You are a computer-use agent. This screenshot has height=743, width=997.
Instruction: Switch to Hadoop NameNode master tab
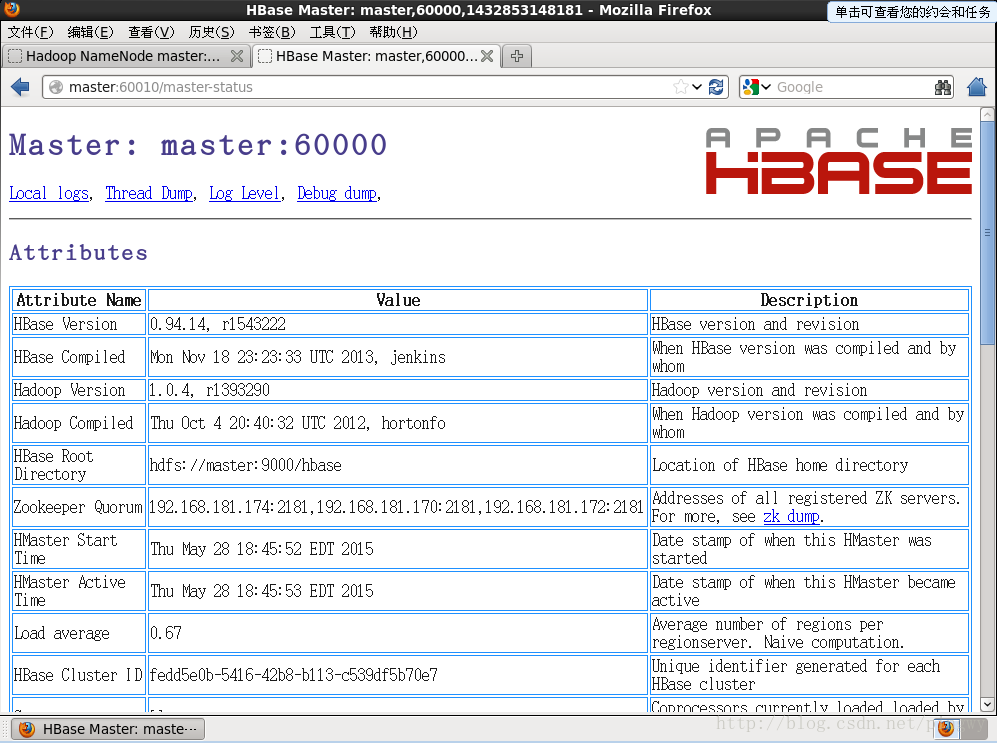[x=126, y=56]
